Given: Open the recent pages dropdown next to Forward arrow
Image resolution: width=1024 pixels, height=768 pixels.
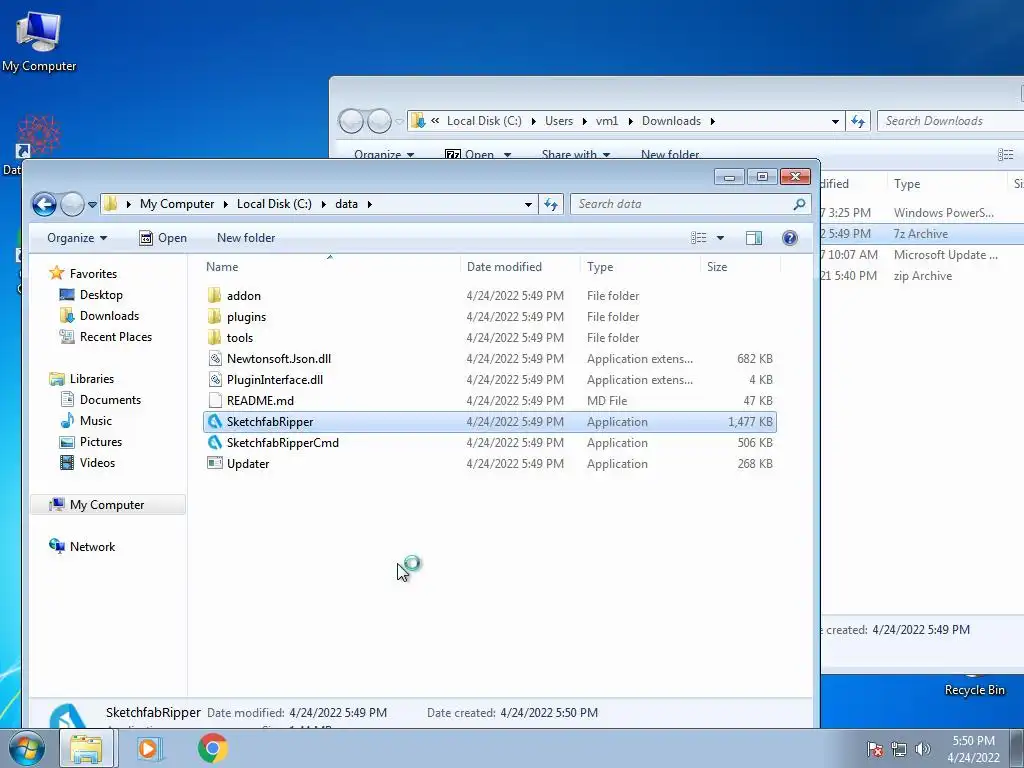Looking at the screenshot, I should (93, 204).
